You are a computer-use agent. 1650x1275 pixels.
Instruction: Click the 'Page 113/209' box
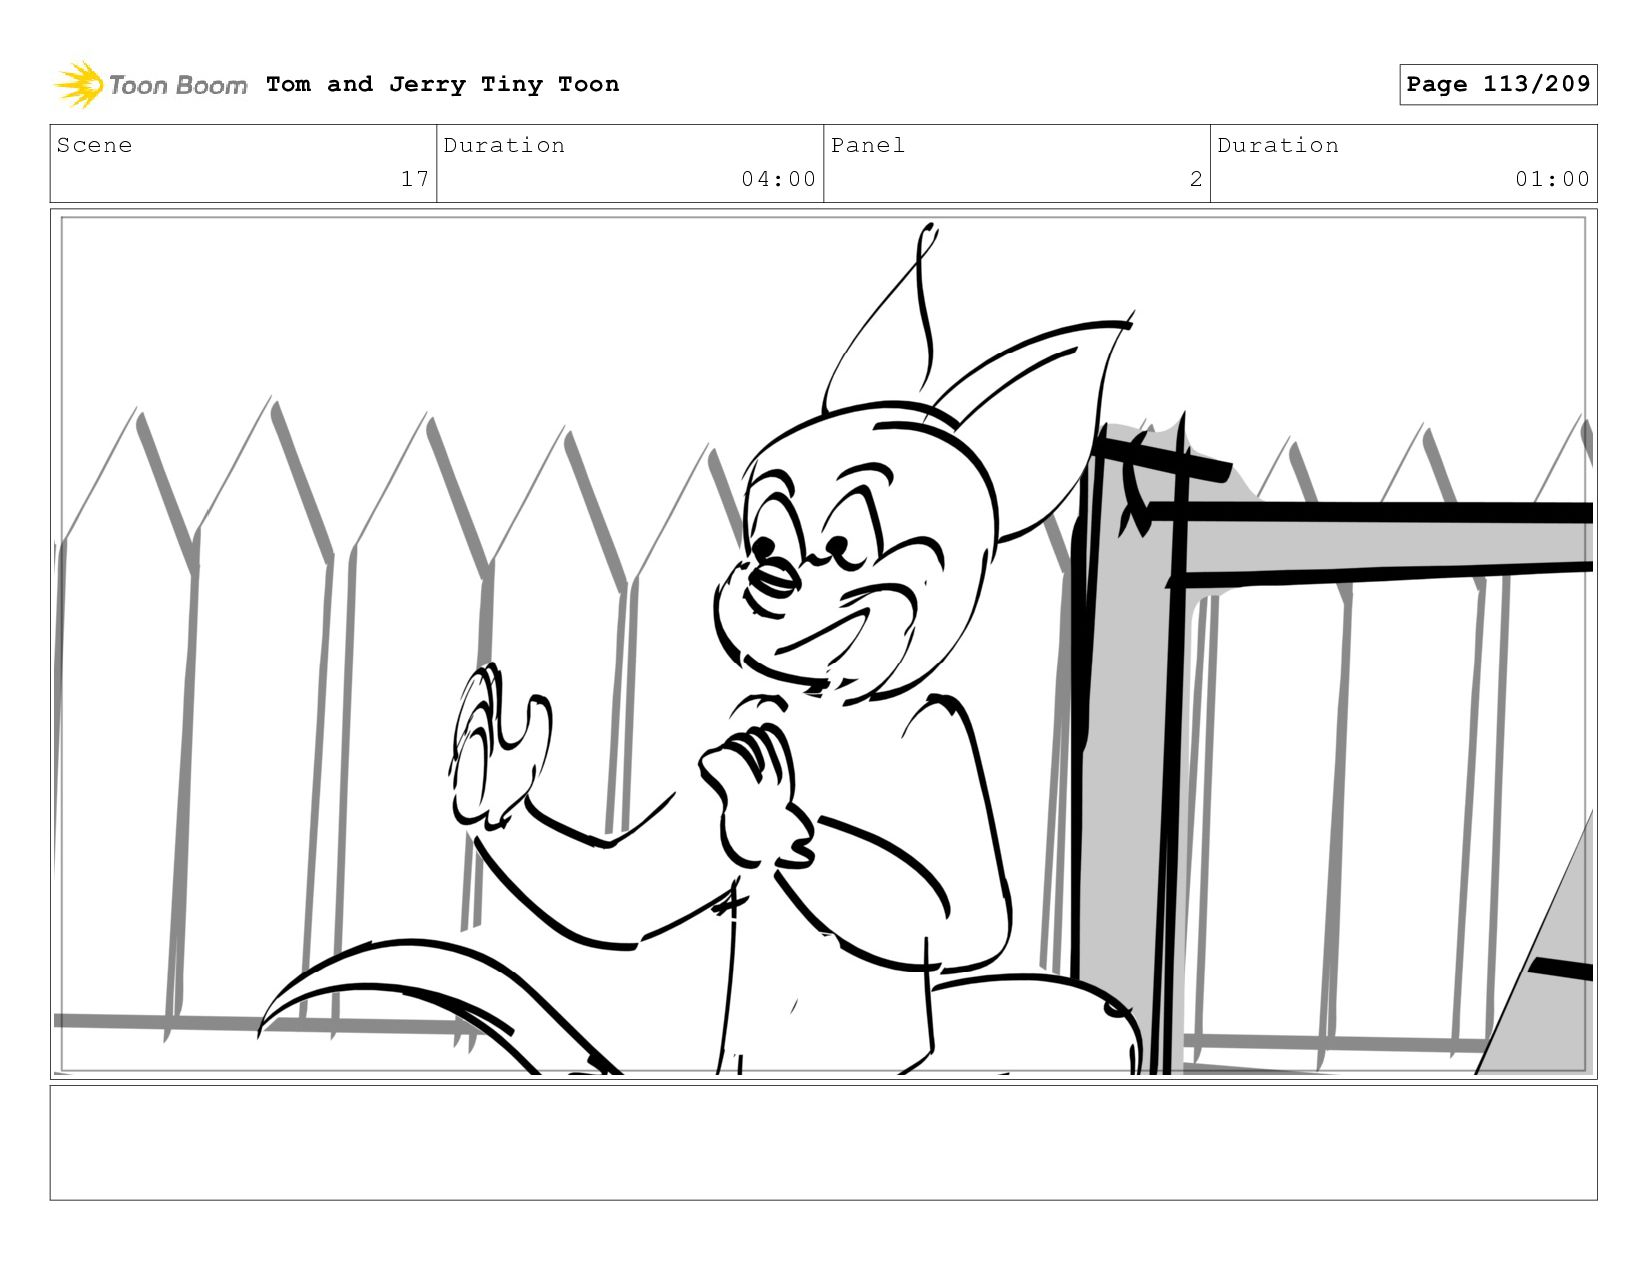1498,84
